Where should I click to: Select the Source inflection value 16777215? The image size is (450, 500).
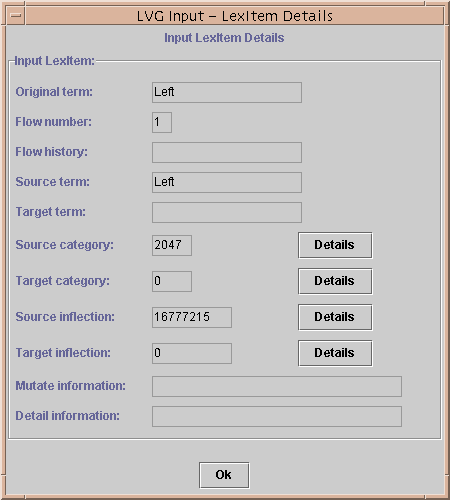coord(192,317)
